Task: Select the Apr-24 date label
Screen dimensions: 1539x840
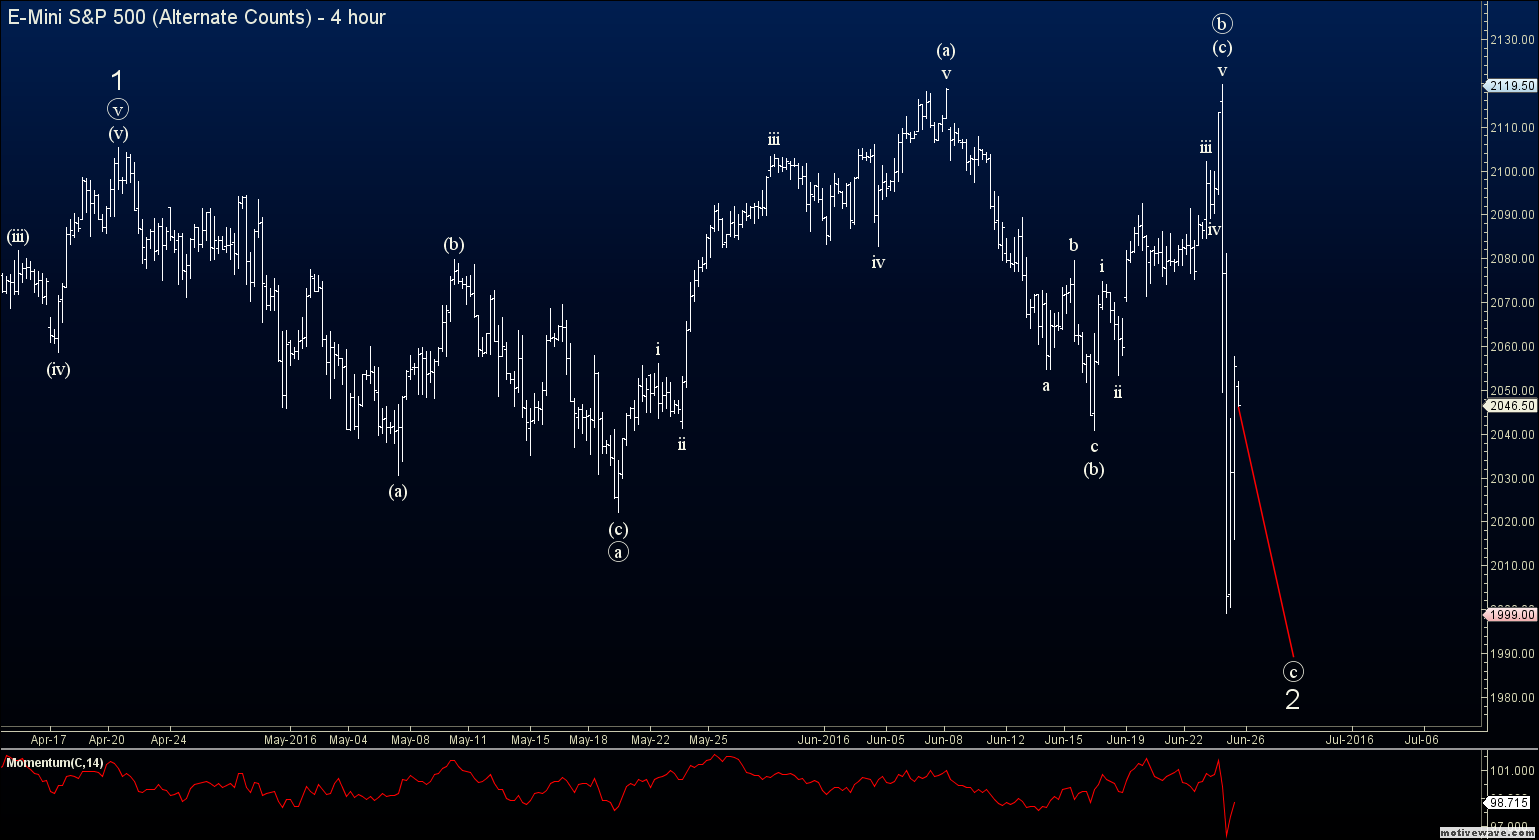Action: [168, 741]
